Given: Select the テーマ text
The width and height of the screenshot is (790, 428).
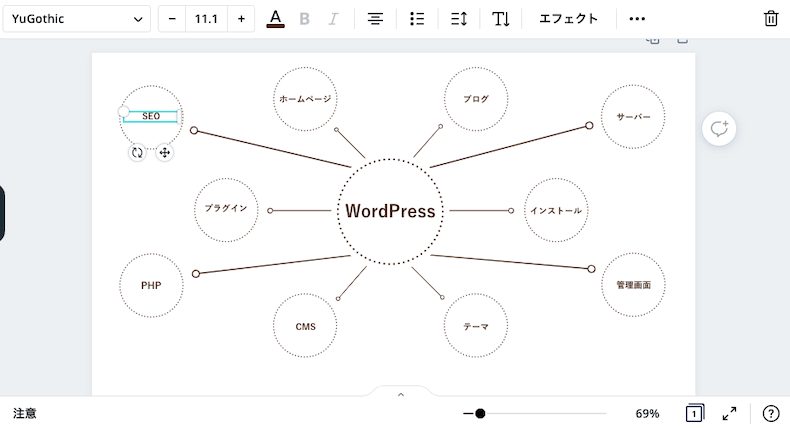Looking at the screenshot, I should click(476, 327).
